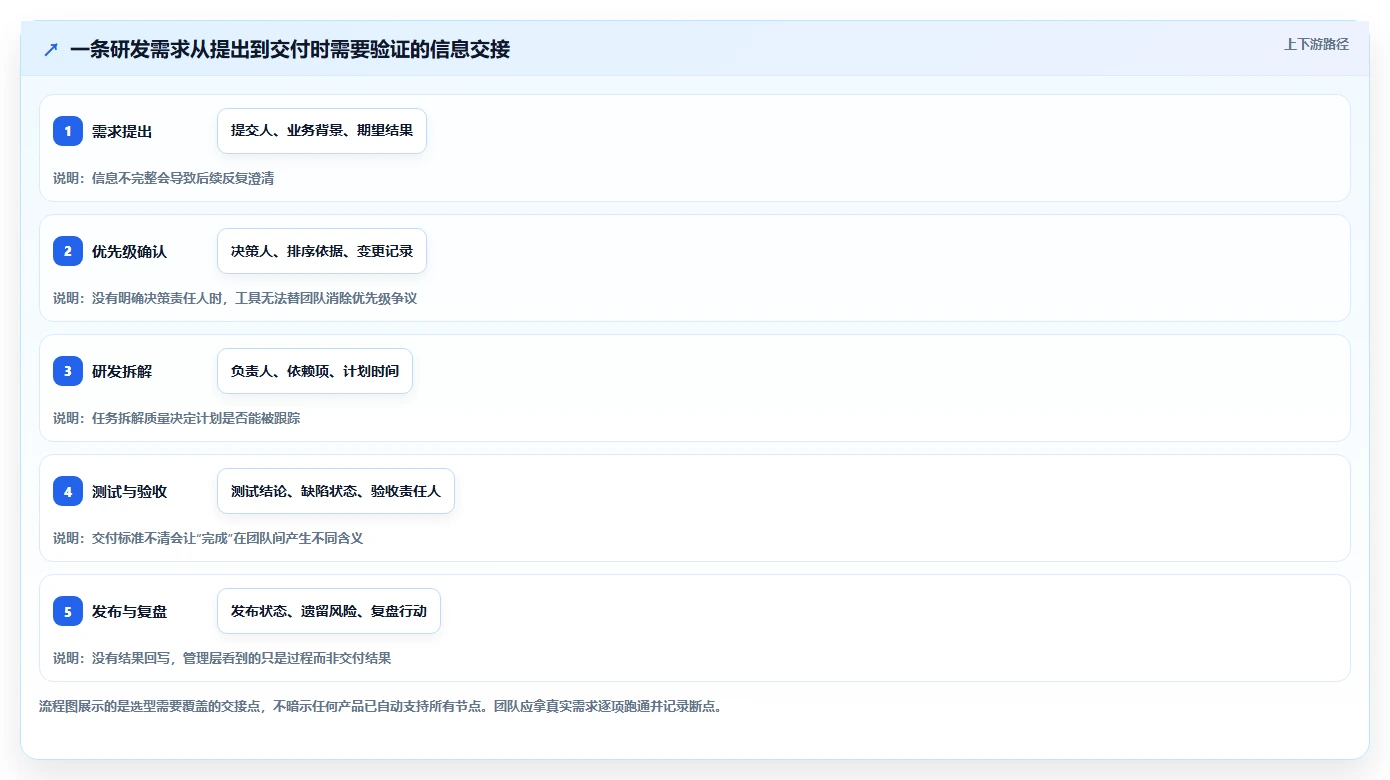This screenshot has height=780, width=1390.
Task: Click the note 任务拆解质量决定计划是否能被跟踪
Action: 177,418
